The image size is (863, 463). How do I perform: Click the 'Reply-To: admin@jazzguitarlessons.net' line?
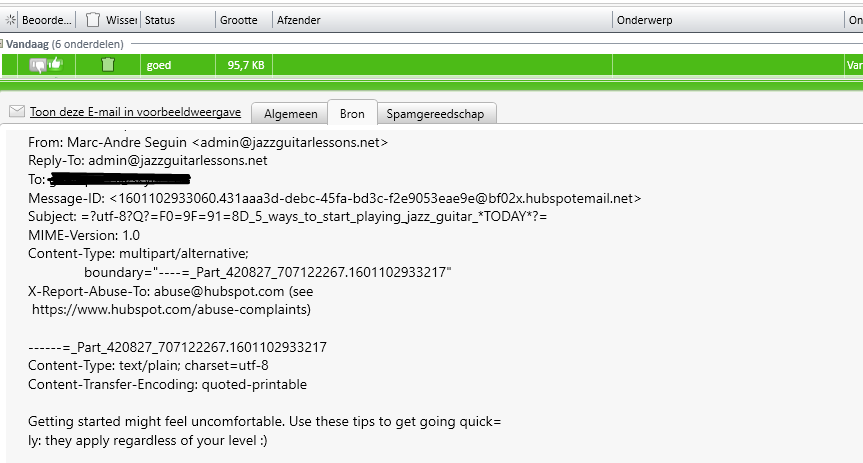click(x=148, y=161)
